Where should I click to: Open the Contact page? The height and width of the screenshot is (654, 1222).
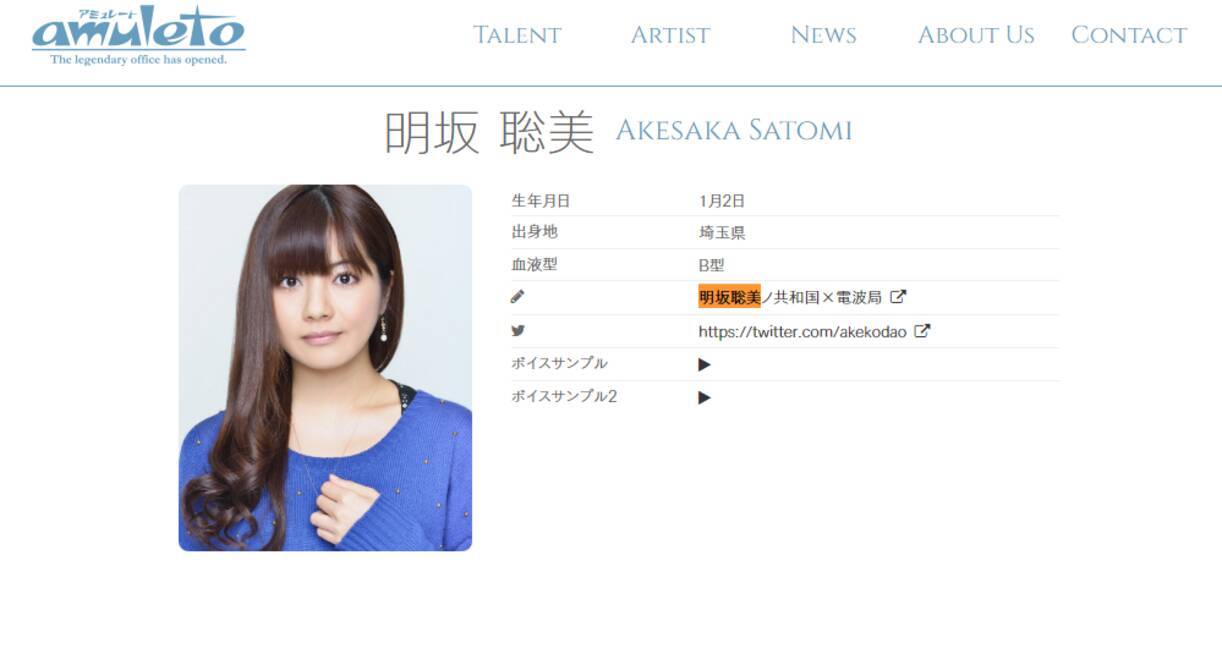pyautogui.click(x=1129, y=35)
